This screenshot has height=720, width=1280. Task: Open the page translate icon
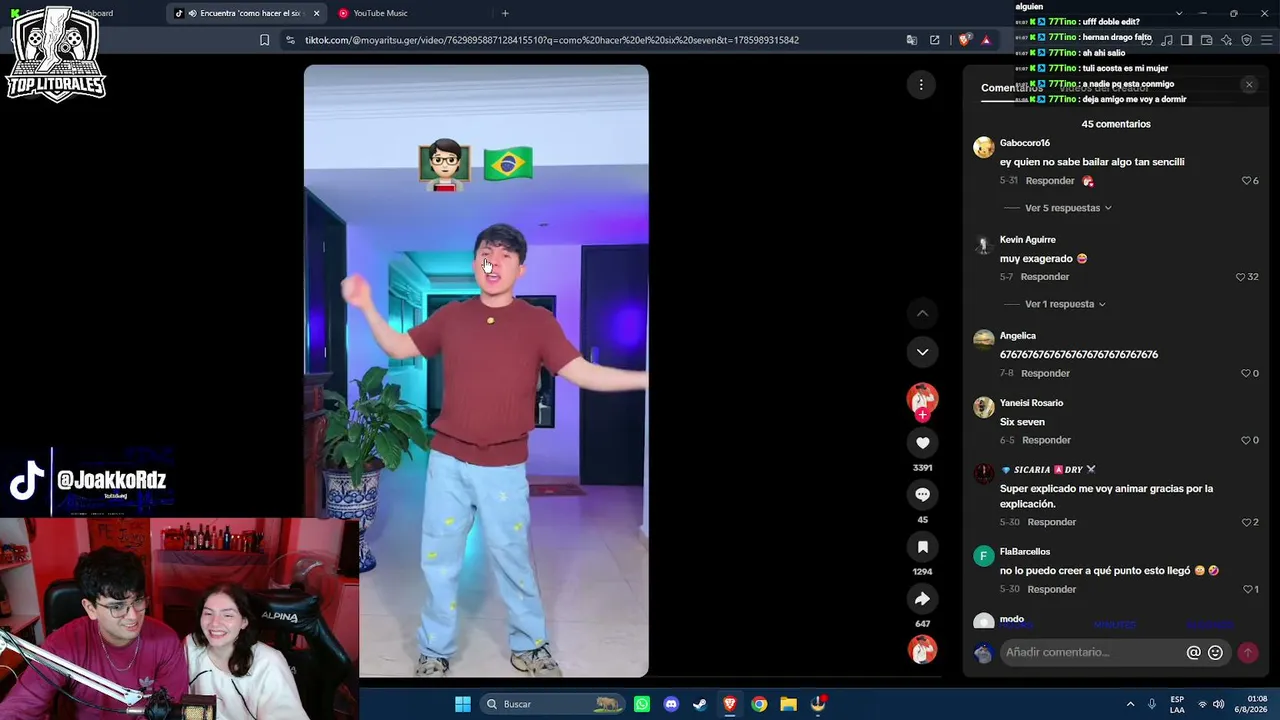coord(911,40)
